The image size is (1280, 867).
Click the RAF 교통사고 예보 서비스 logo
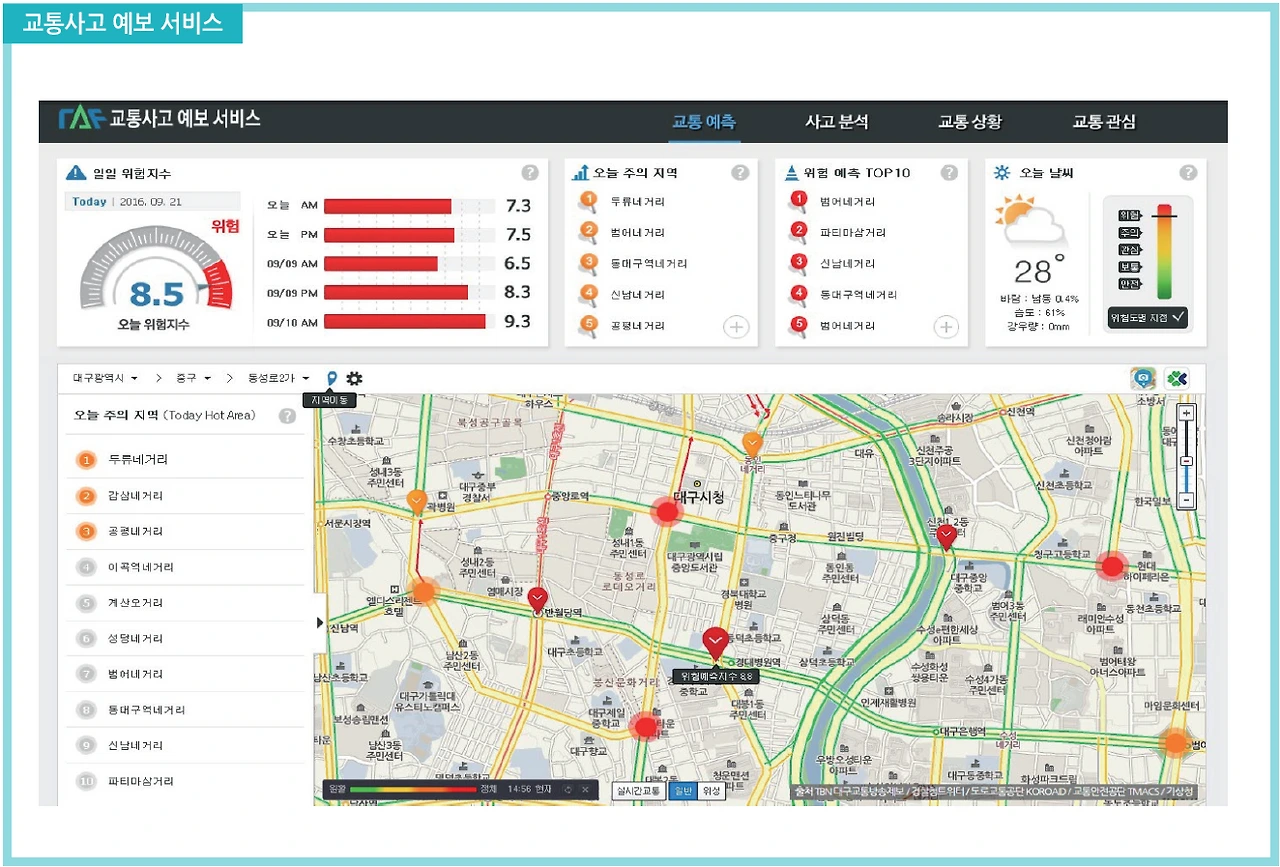pyautogui.click(x=160, y=118)
